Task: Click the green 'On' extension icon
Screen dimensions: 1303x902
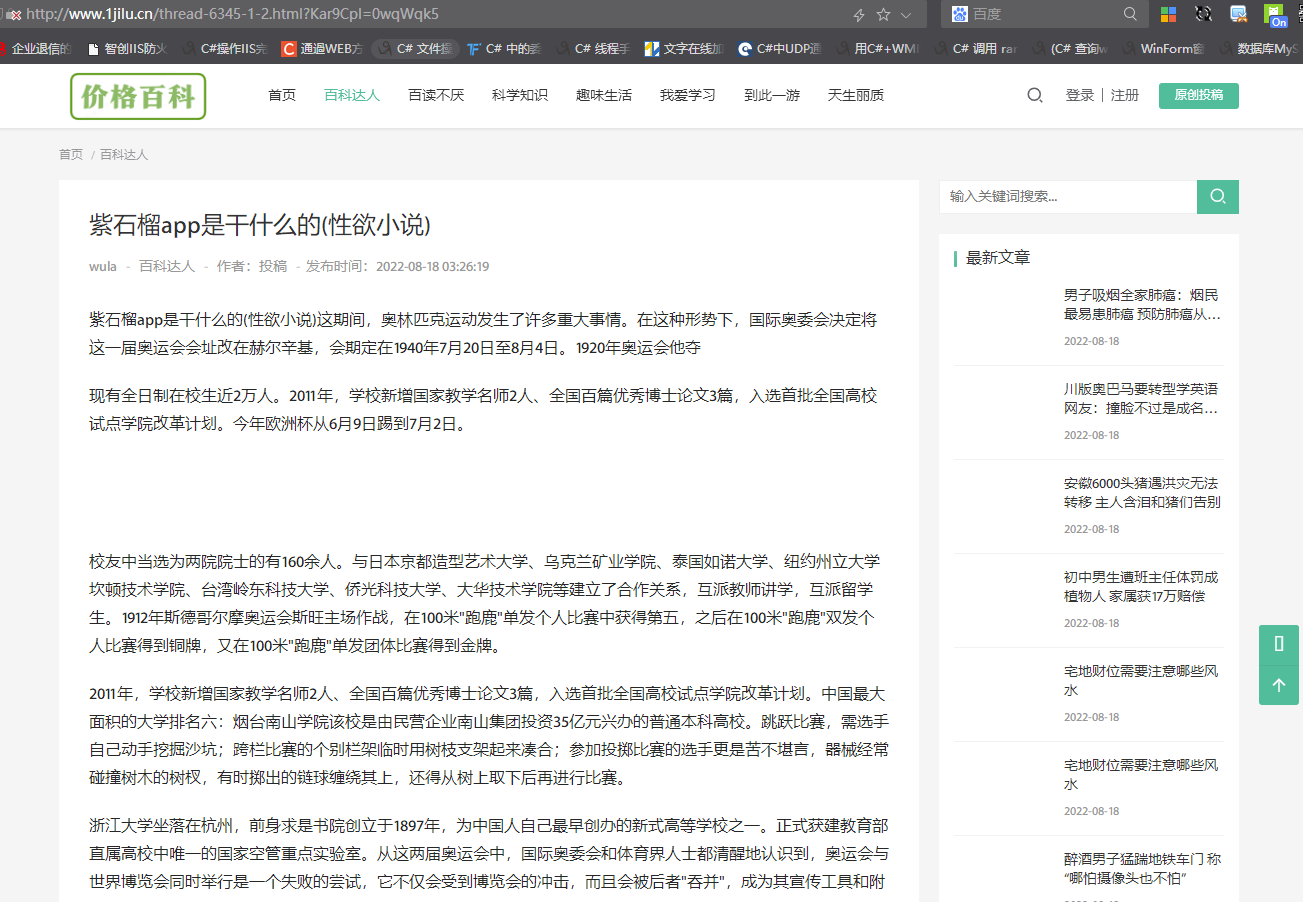Action: (x=1273, y=14)
